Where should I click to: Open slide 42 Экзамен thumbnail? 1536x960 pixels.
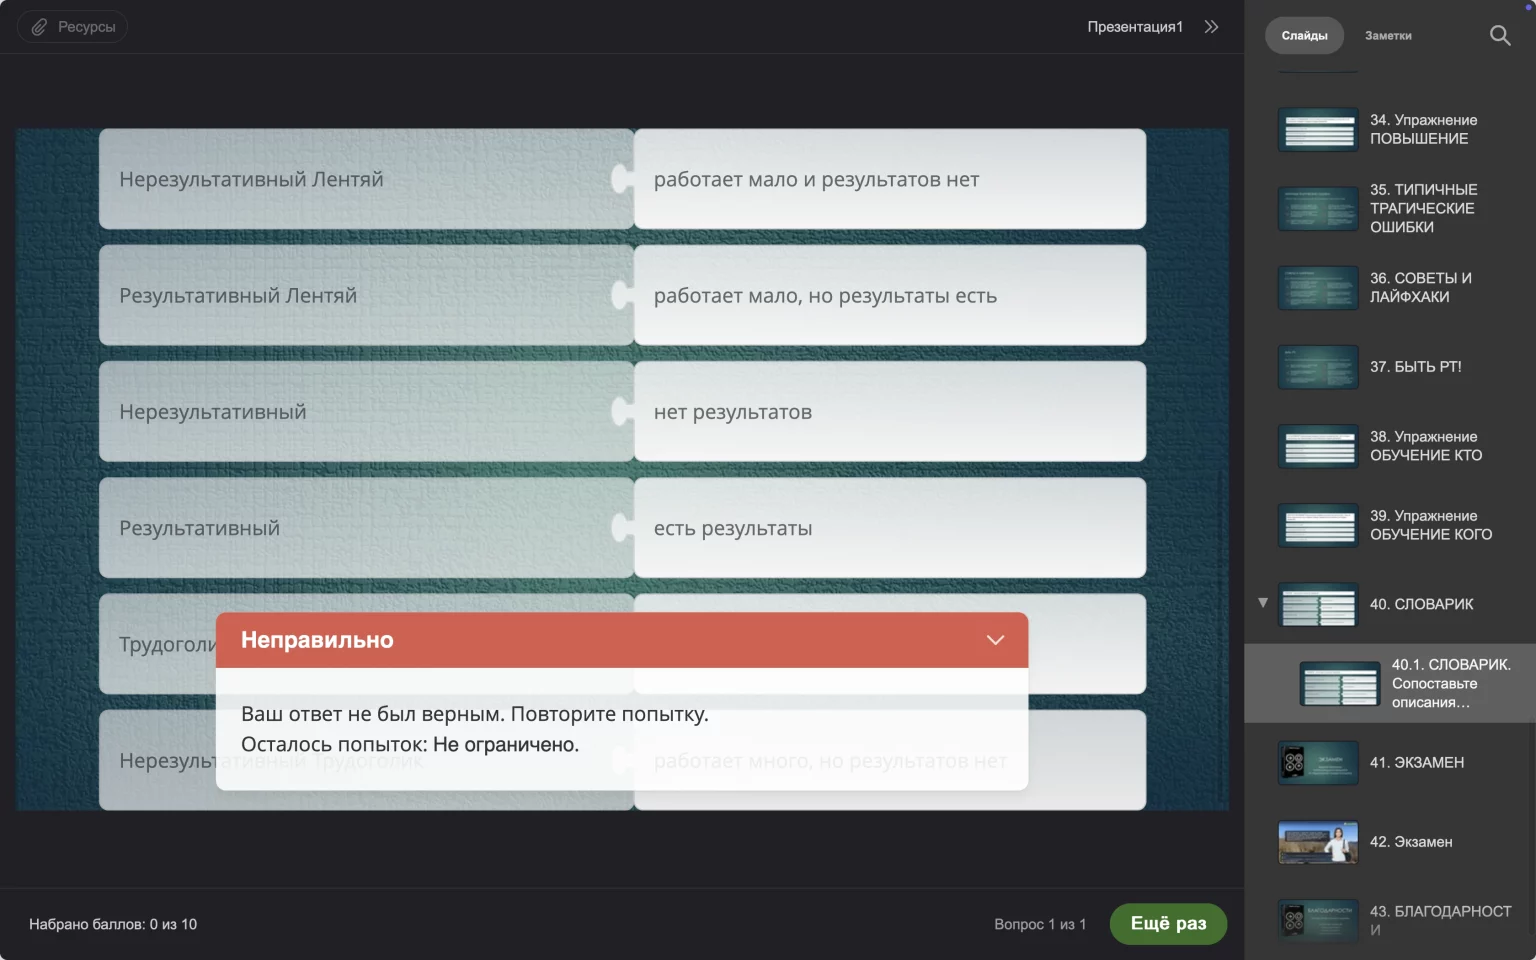[1318, 842]
